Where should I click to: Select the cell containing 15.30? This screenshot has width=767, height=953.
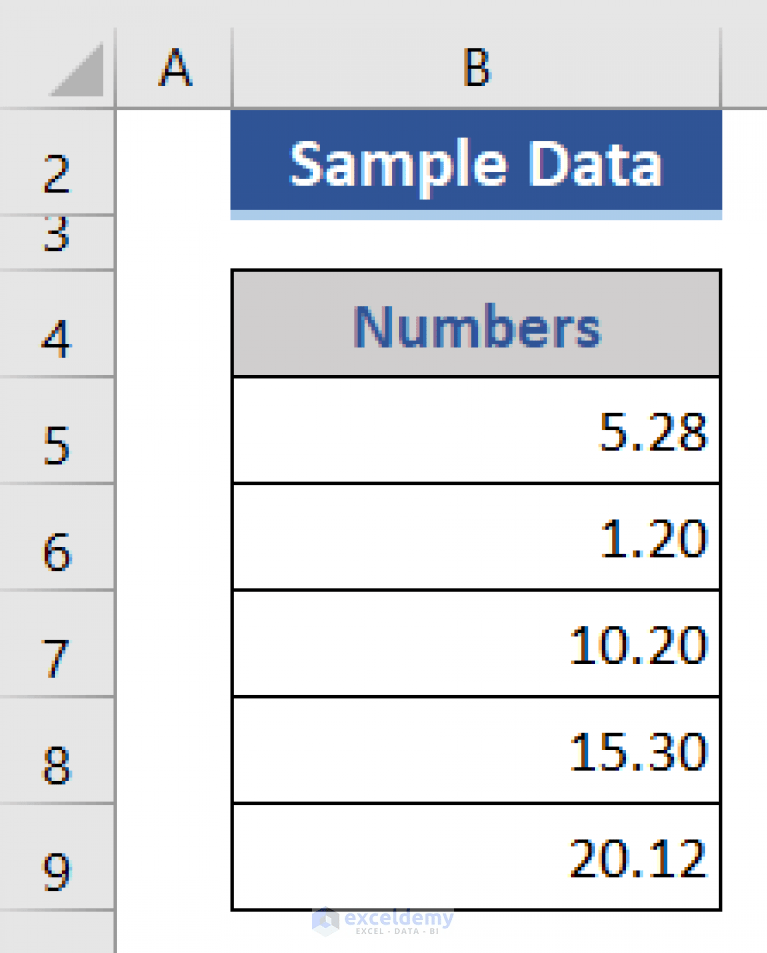(x=476, y=750)
